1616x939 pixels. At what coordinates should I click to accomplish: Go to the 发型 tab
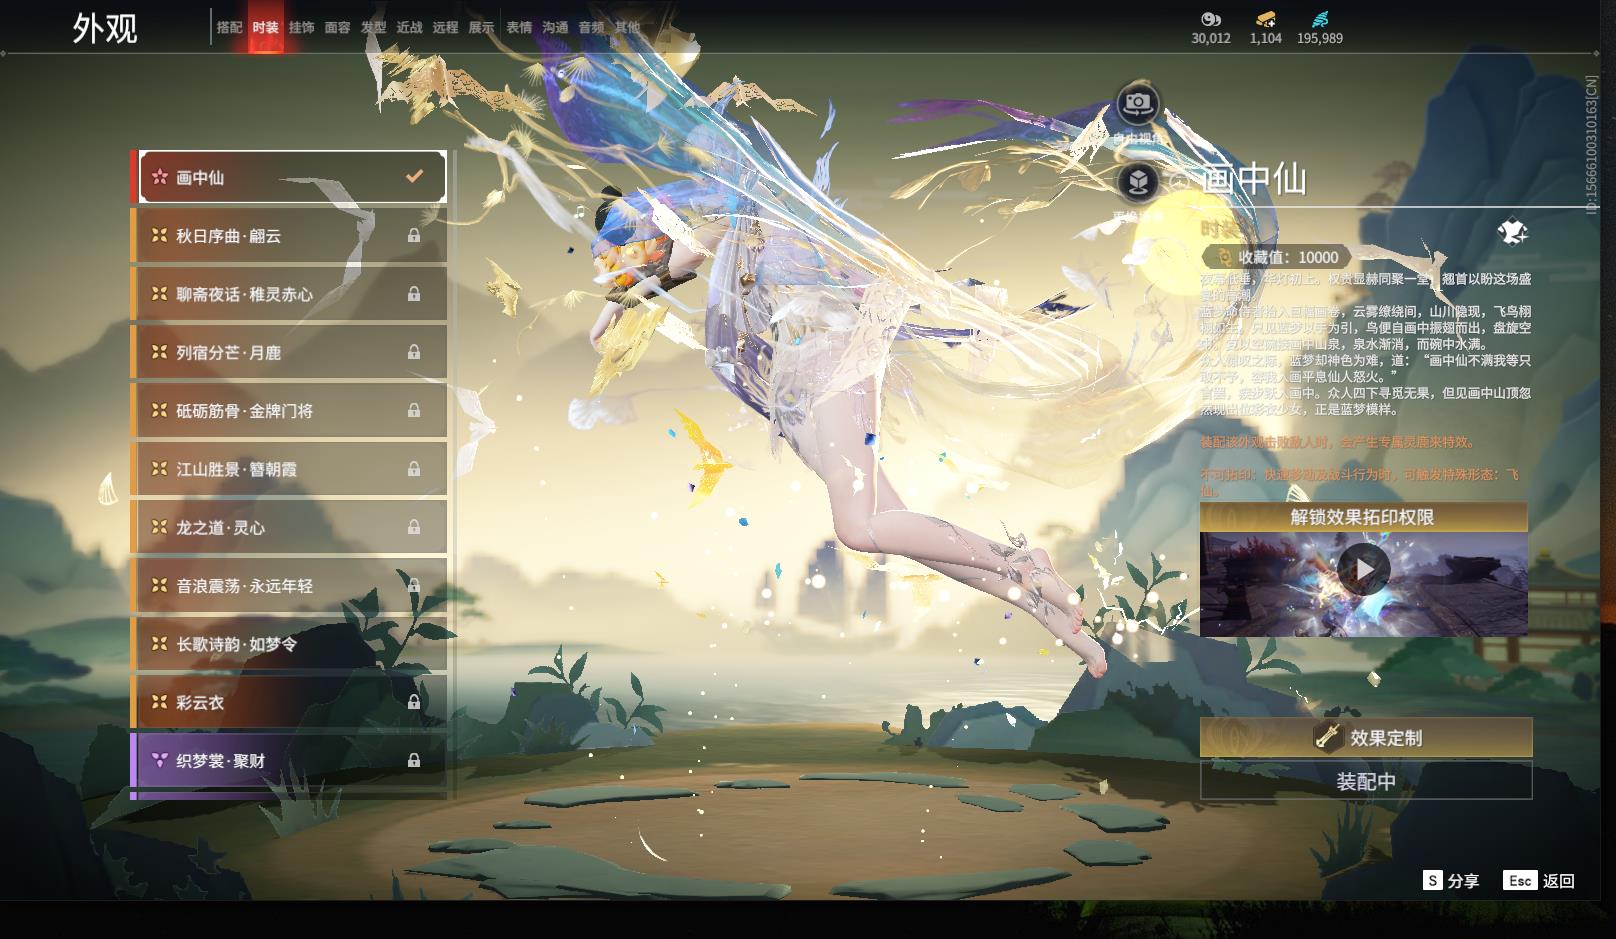click(x=373, y=27)
